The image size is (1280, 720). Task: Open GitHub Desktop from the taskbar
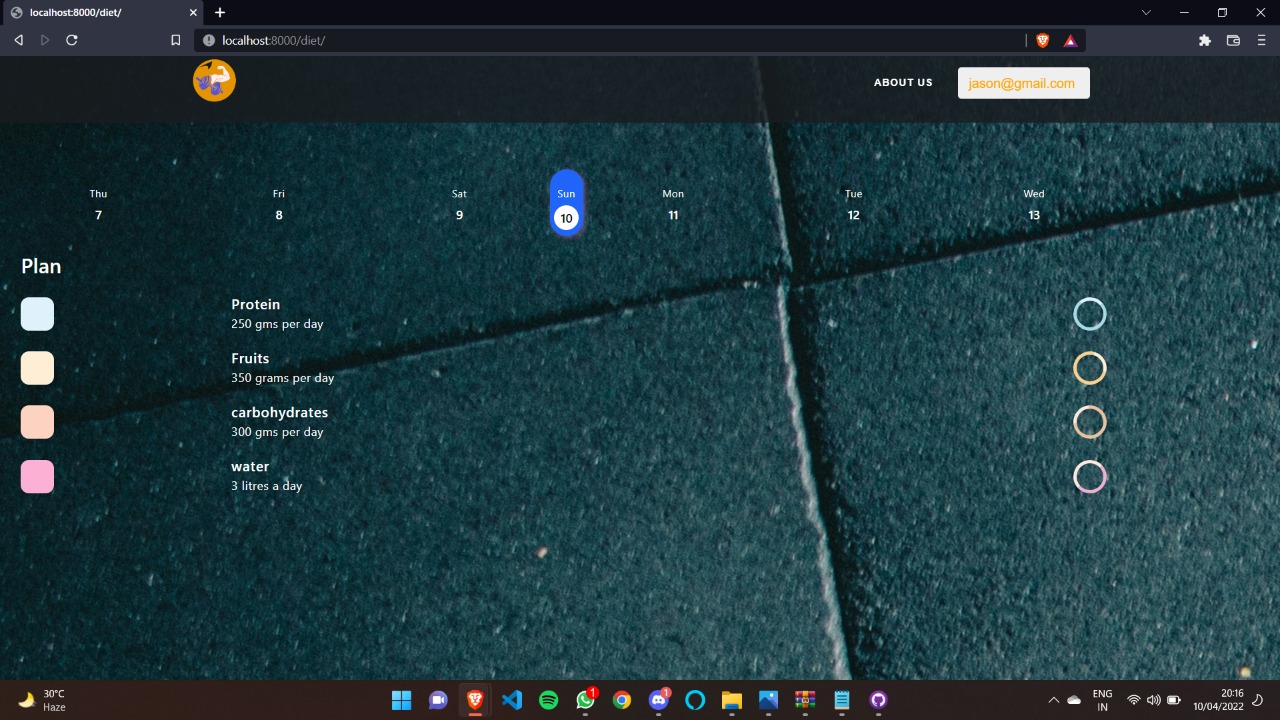(878, 700)
